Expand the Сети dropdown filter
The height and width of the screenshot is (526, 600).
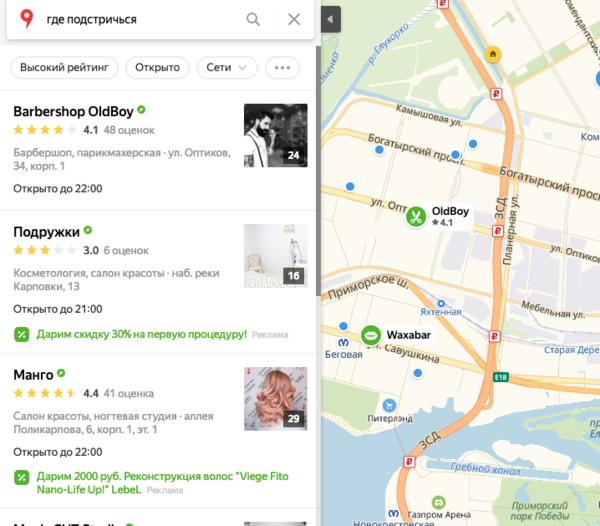coord(227,68)
